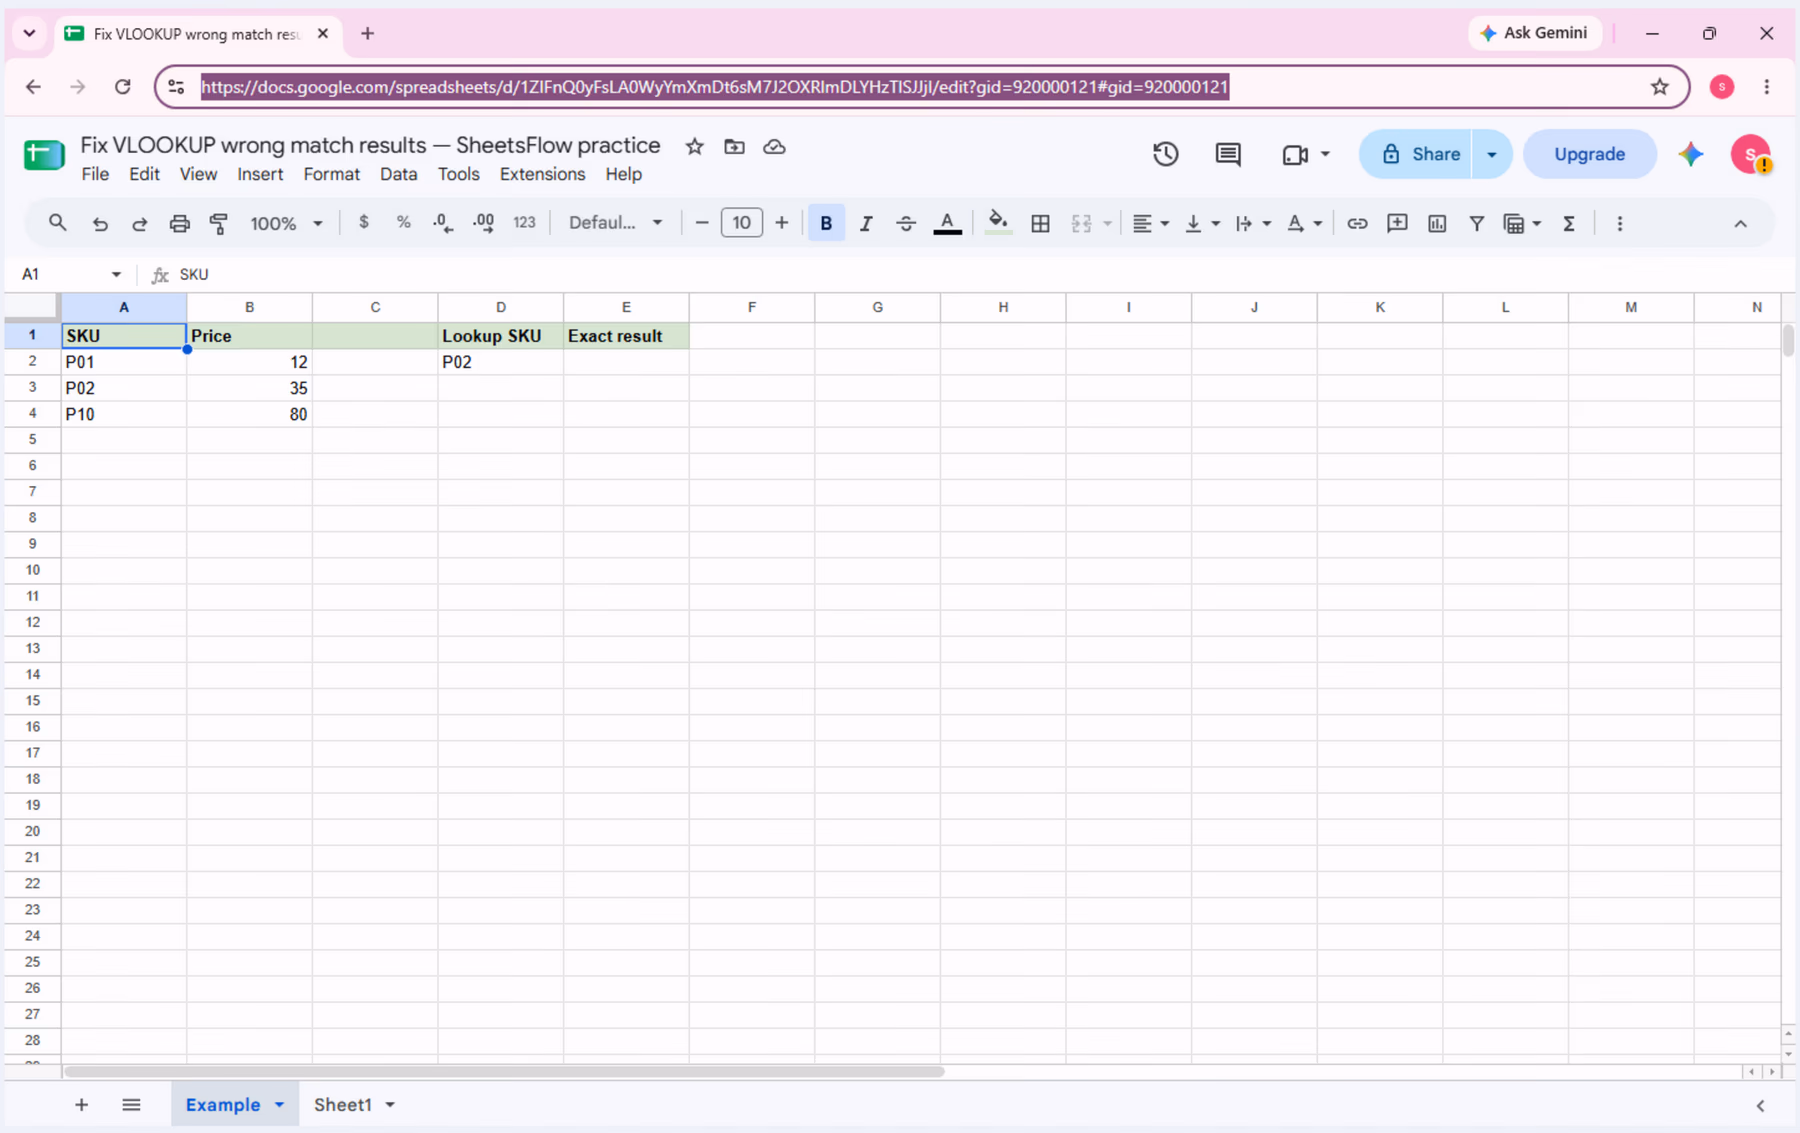1800x1133 pixels.
Task: Toggle strikethrough formatting
Action: (x=906, y=223)
